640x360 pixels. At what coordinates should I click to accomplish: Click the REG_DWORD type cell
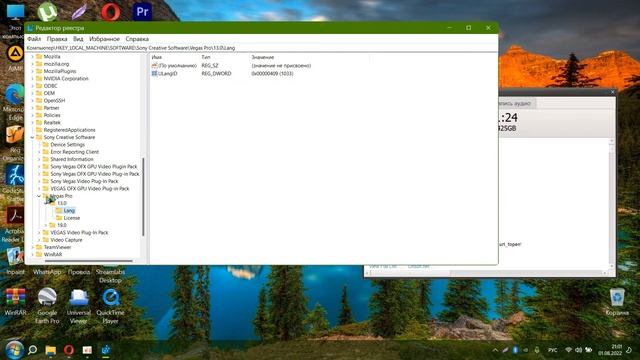(216, 74)
